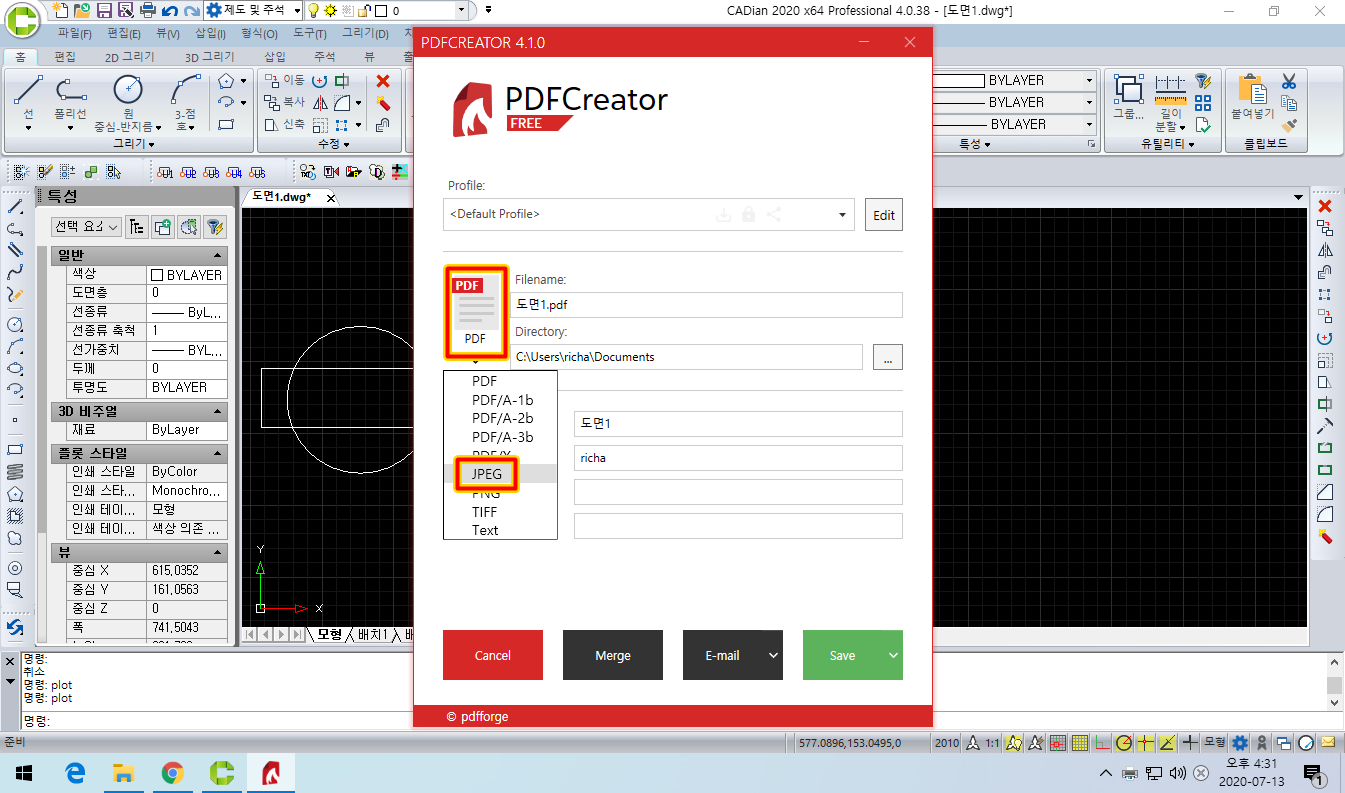Click the Cancel button in PDFCreator

click(493, 655)
